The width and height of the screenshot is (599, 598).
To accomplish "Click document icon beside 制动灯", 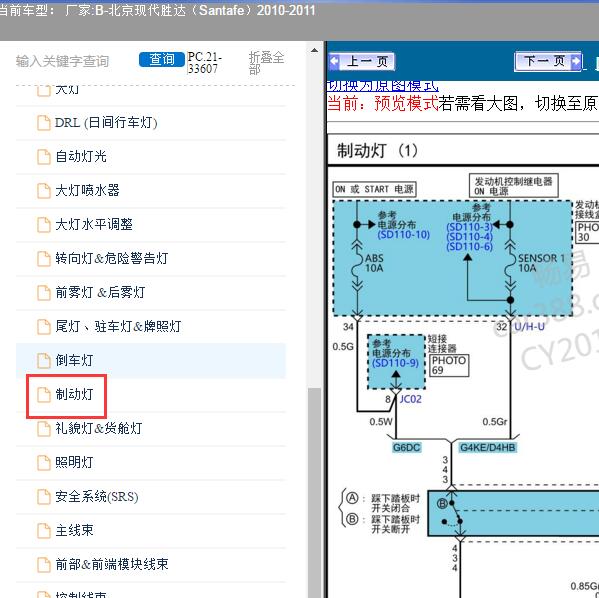I will point(44,395).
